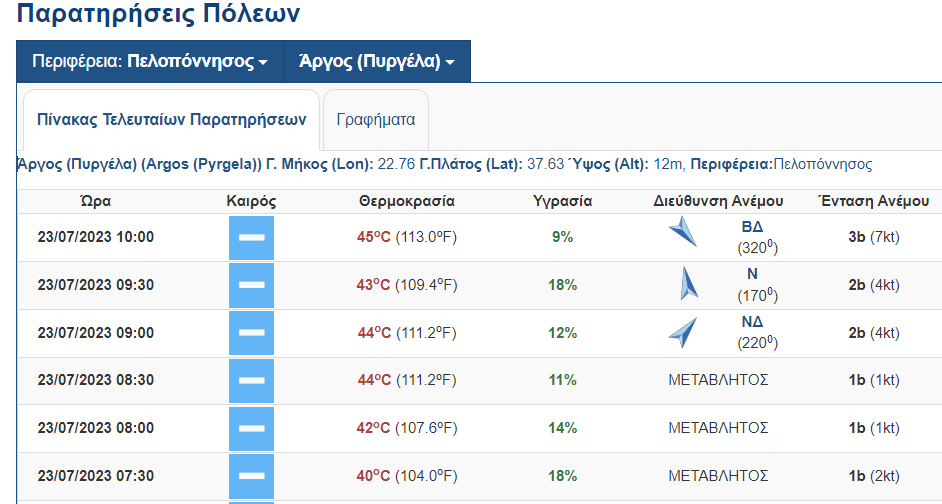Click the 23/07/2023 10:00 timestamp

click(x=96, y=237)
